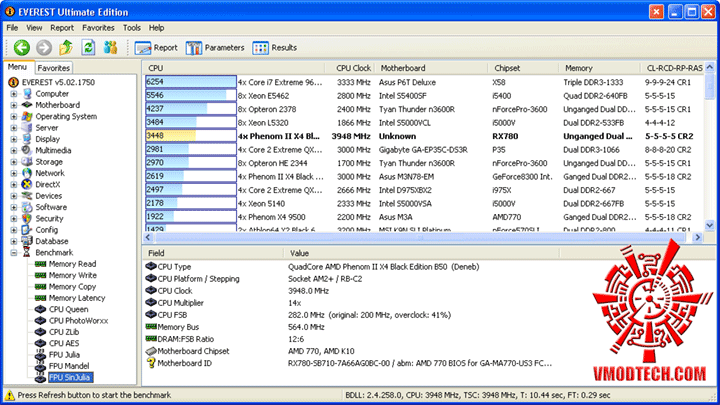Expand the Display tree node
The image size is (720, 405).
click(x=14, y=139)
